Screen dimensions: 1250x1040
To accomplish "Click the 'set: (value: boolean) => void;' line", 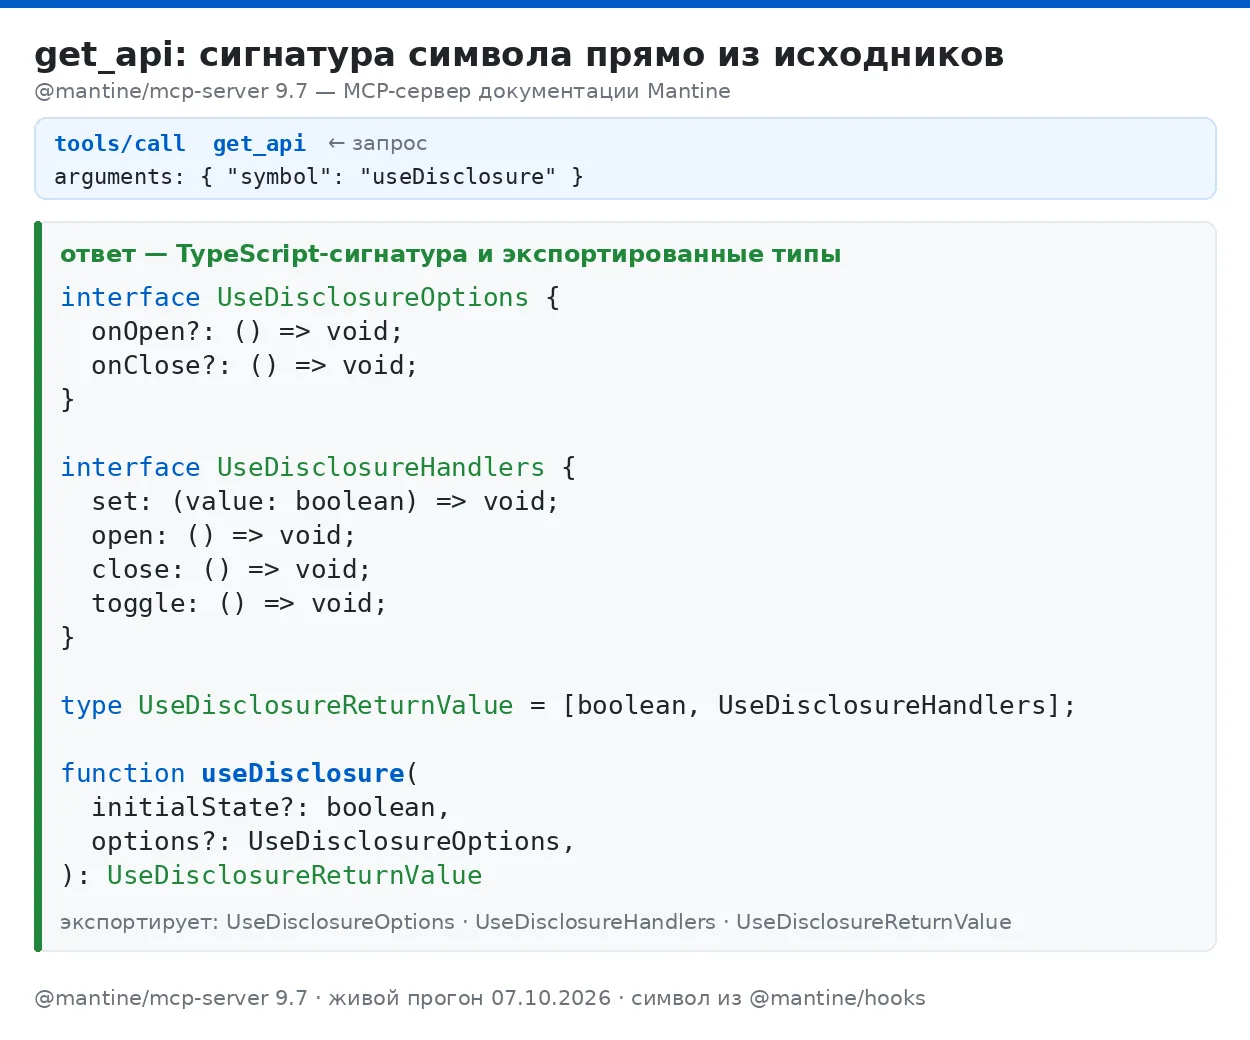I will tap(325, 502).
